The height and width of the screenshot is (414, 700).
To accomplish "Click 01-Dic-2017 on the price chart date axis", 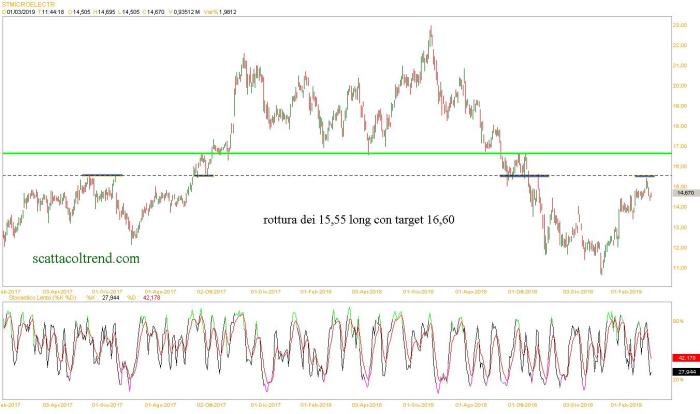I will click(x=266, y=292).
